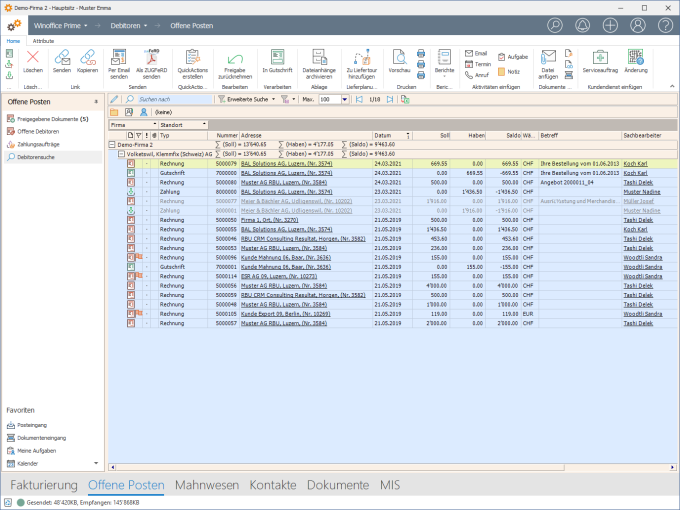Click the Änderung icon
Screen dimensions: 680x510
[636, 57]
